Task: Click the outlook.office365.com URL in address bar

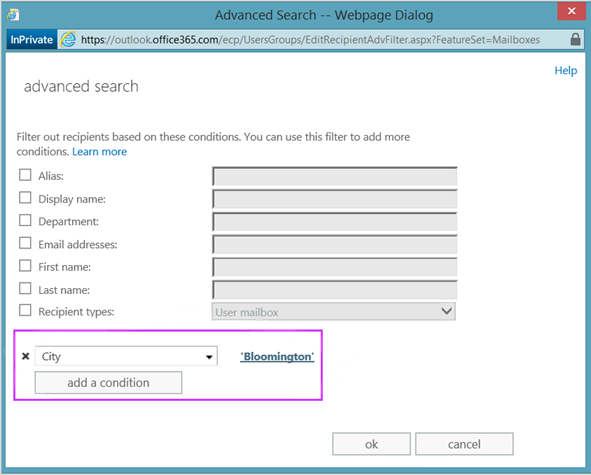Action: click(311, 40)
